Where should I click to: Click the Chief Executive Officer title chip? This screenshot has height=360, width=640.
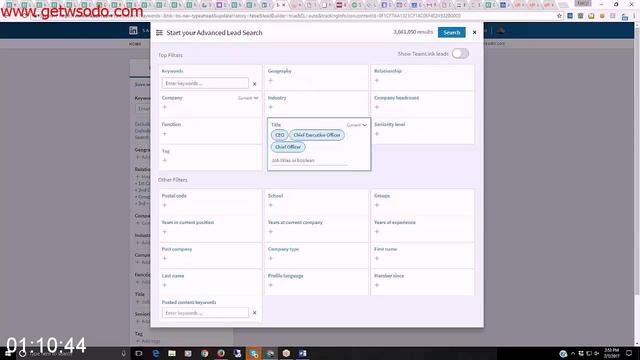tap(317, 135)
